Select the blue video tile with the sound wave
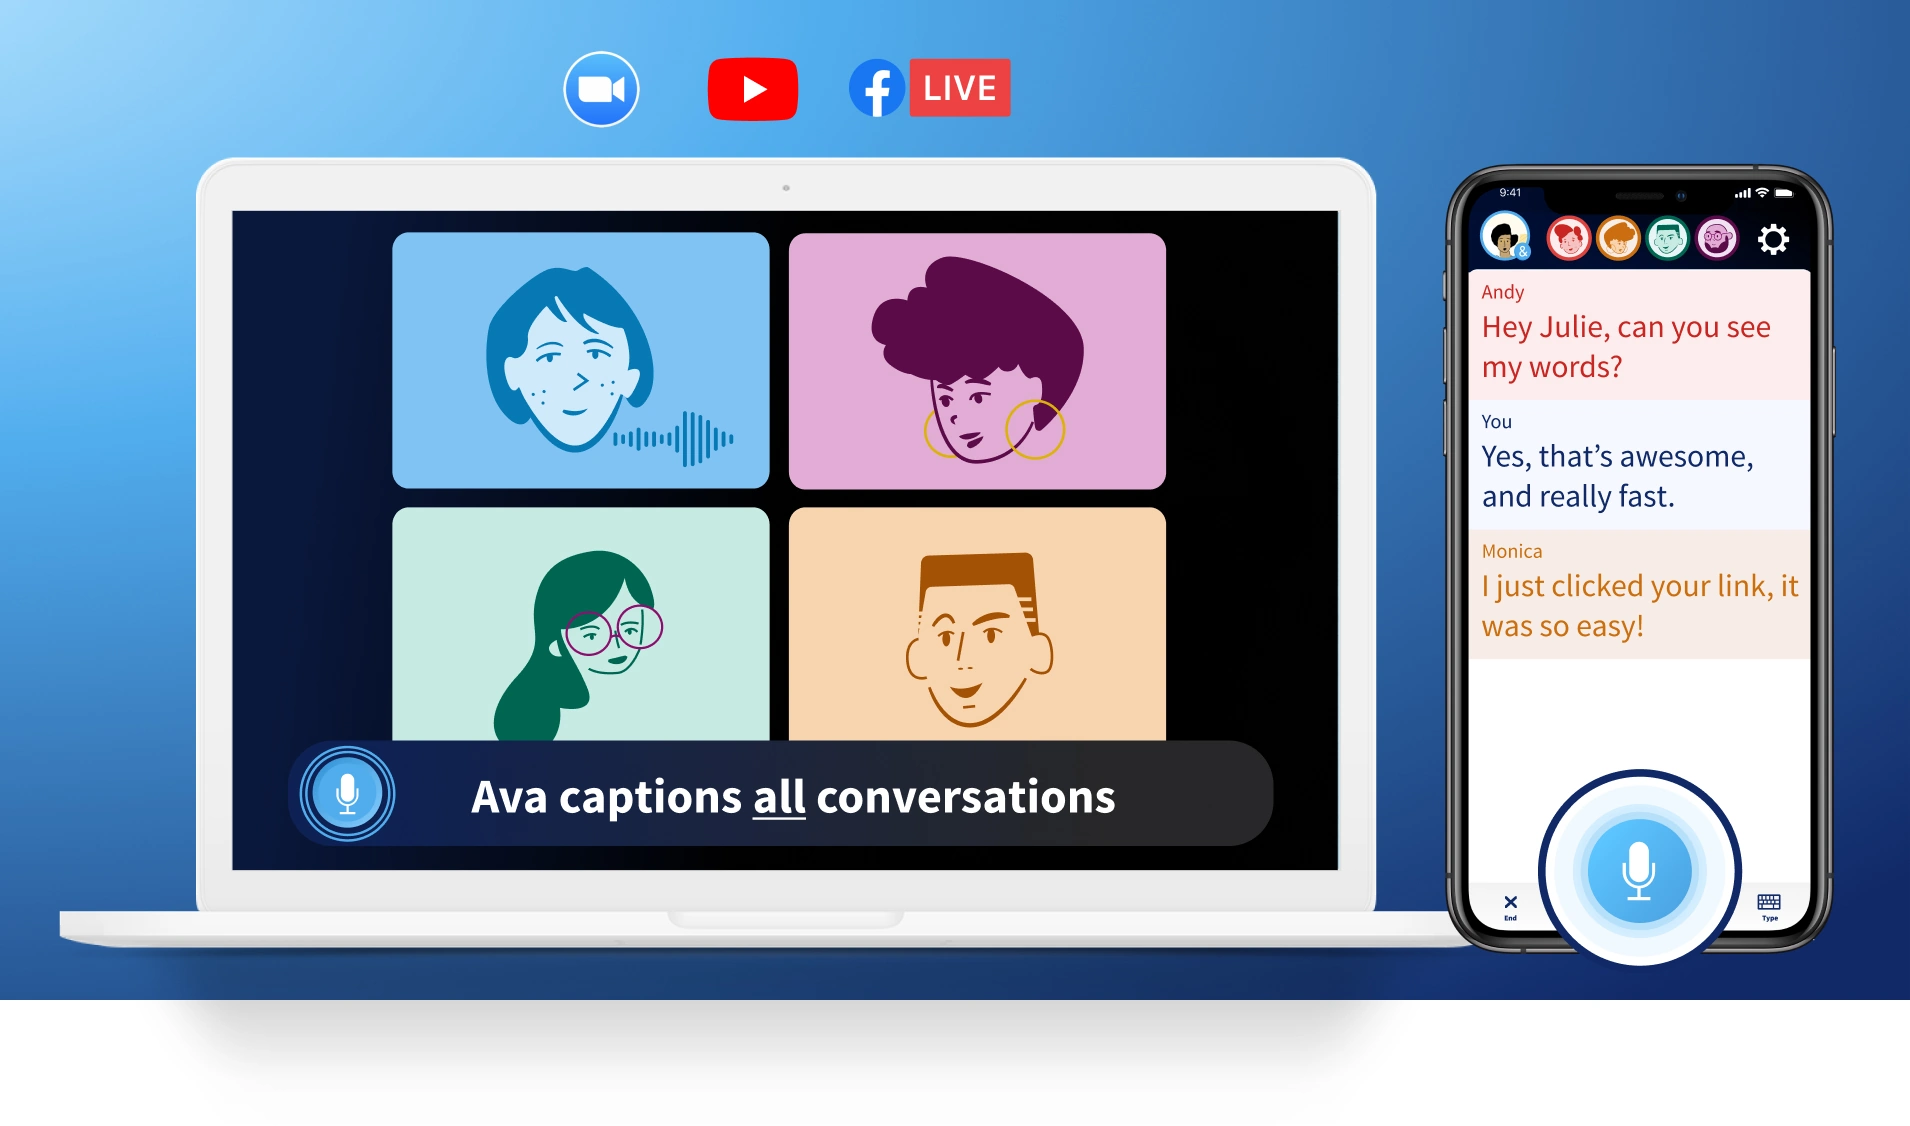The width and height of the screenshot is (1910, 1126). pyautogui.click(x=580, y=360)
